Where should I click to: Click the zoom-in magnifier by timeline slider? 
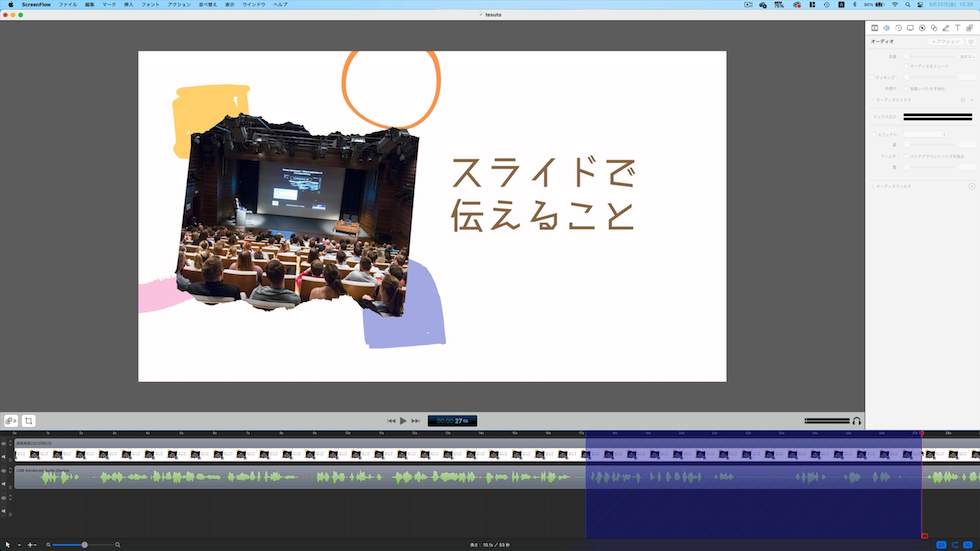pos(118,545)
